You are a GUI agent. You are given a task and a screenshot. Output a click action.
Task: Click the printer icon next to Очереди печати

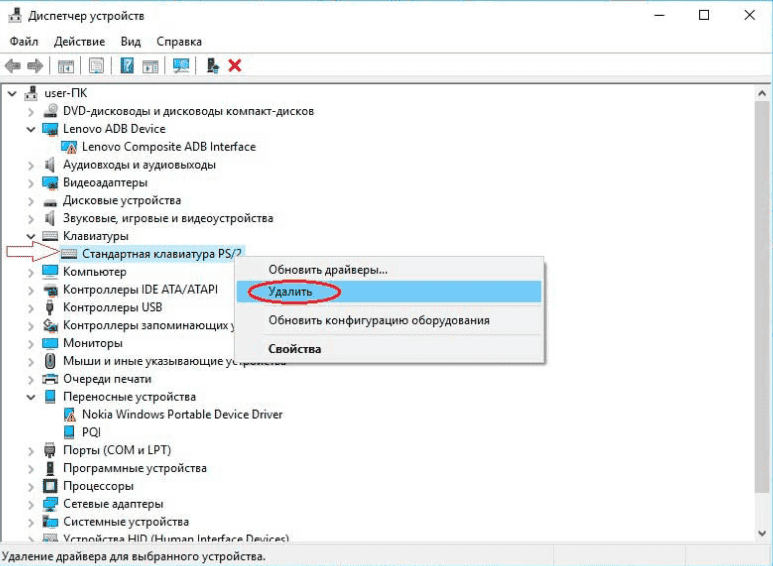click(50, 379)
